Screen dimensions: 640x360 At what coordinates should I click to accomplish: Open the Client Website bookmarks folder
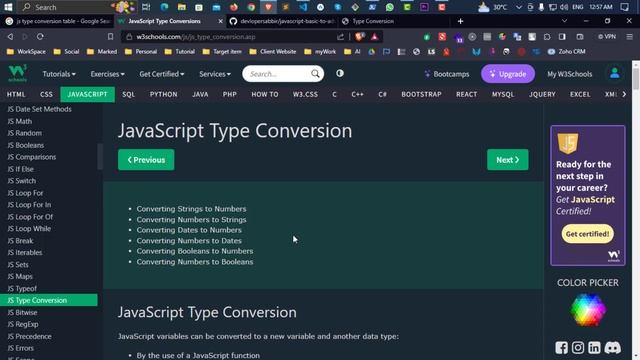click(x=273, y=52)
